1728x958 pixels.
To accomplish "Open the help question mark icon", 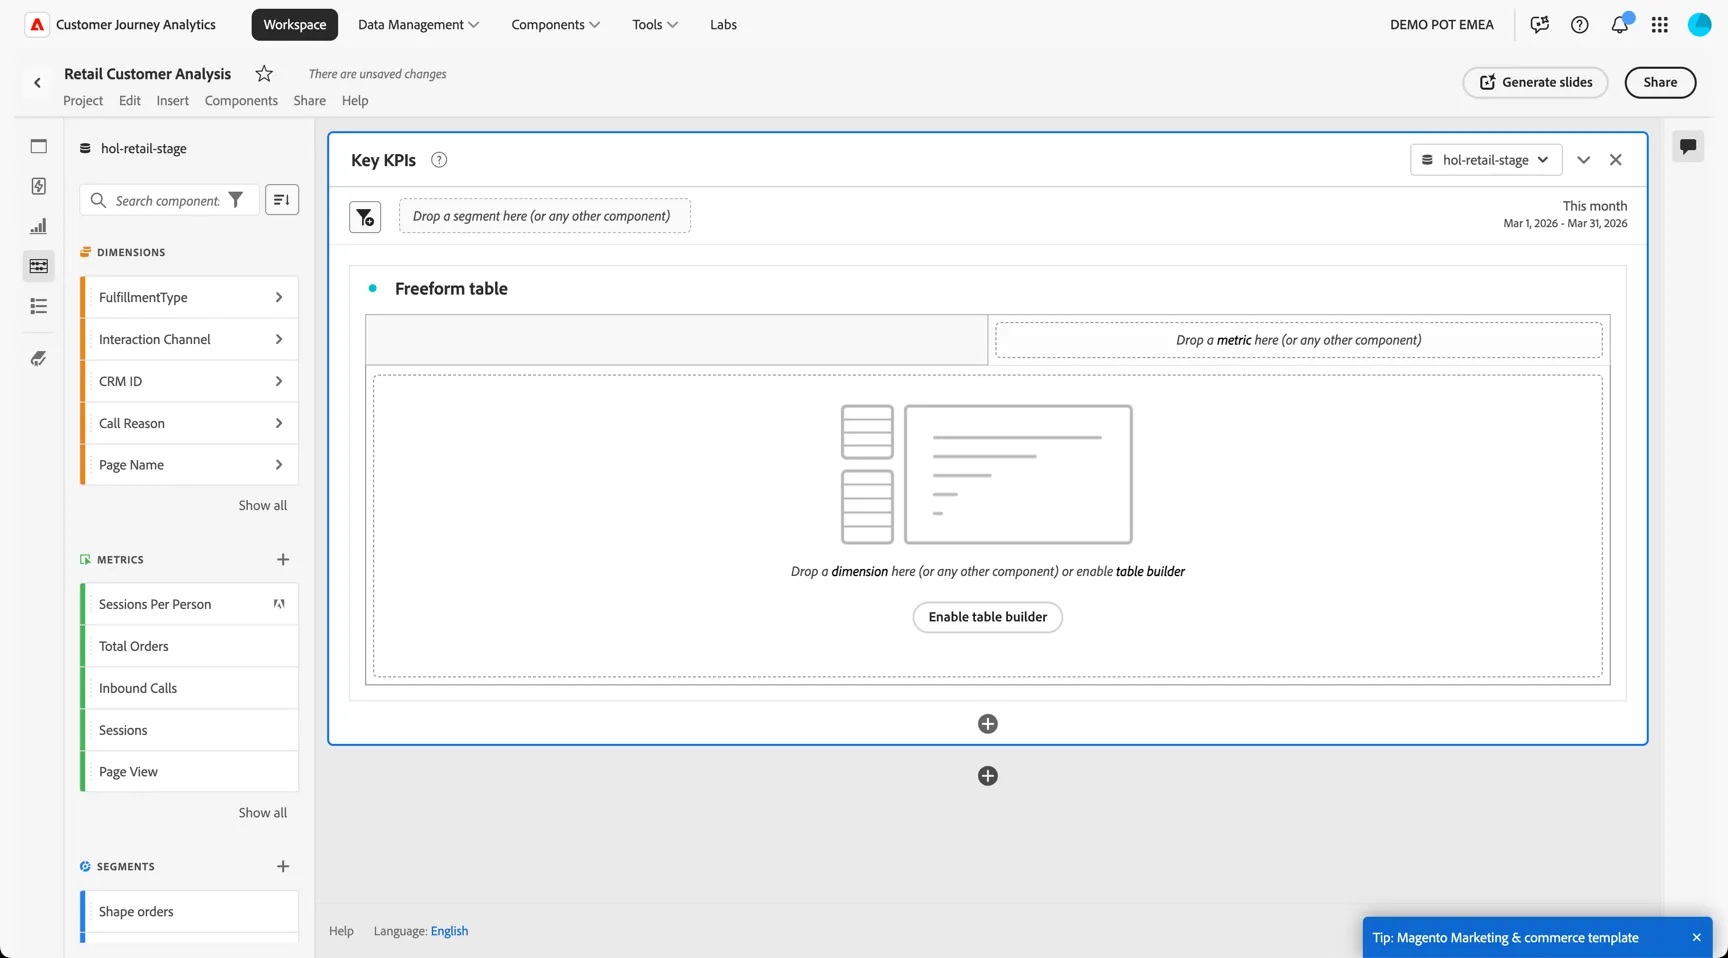I will click(1579, 25).
